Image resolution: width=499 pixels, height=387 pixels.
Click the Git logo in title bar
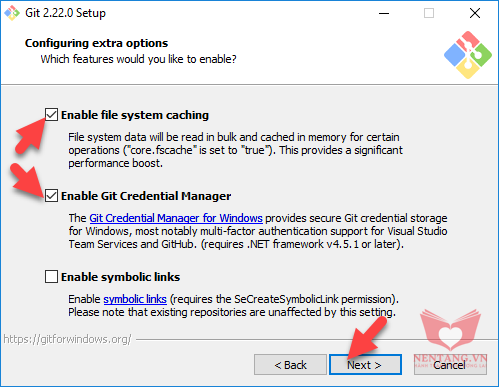click(x=12, y=13)
